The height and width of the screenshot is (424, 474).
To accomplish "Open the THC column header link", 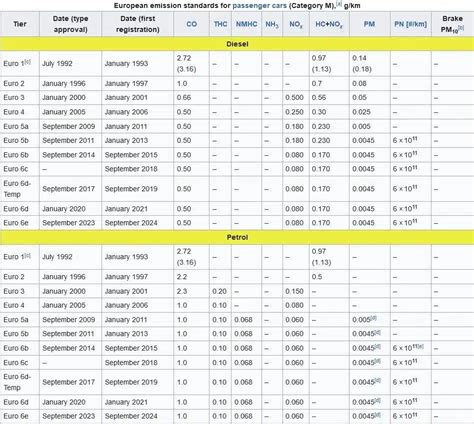I will pyautogui.click(x=220, y=24).
